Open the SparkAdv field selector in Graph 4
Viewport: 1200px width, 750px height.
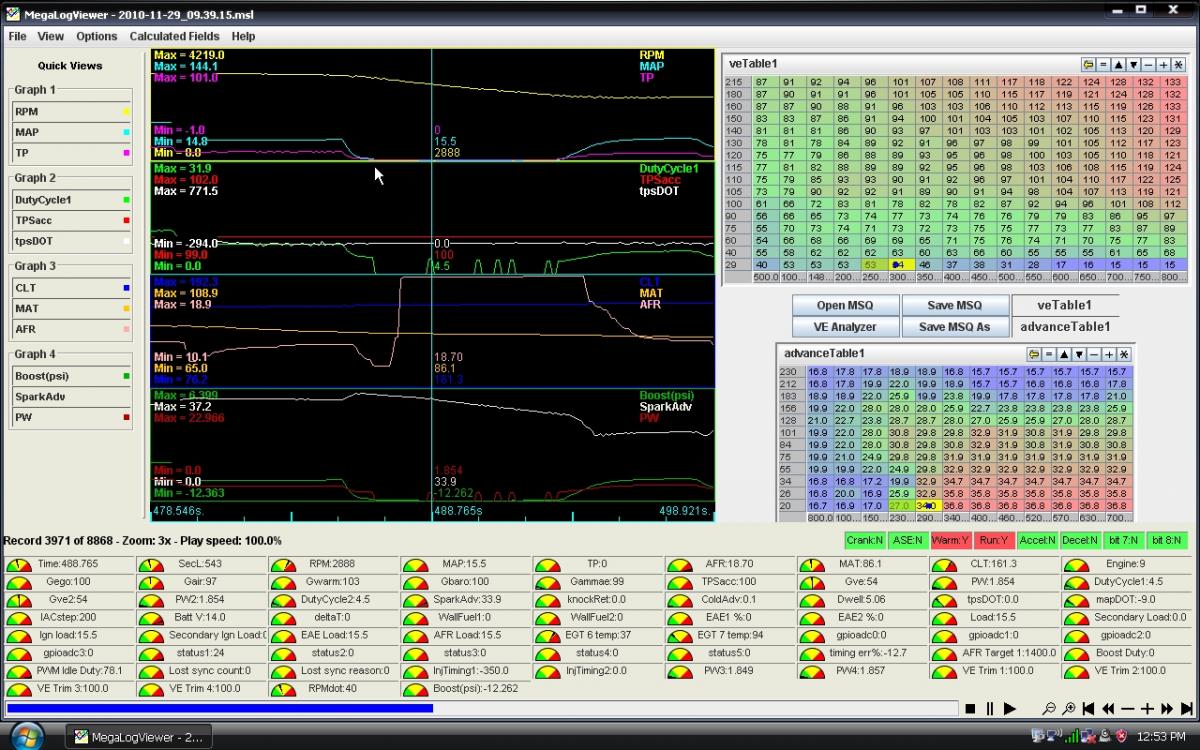click(x=71, y=397)
